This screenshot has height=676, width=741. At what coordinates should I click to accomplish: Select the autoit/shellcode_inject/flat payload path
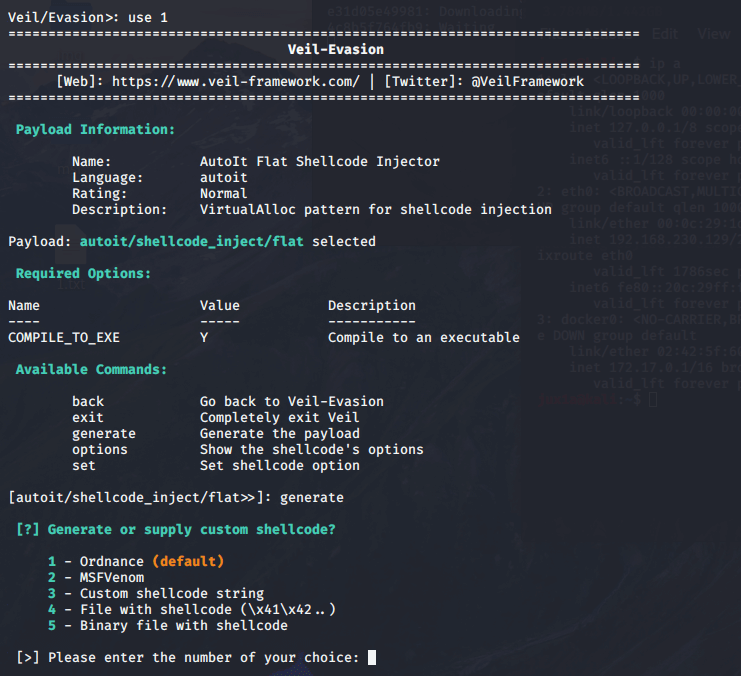(191, 242)
